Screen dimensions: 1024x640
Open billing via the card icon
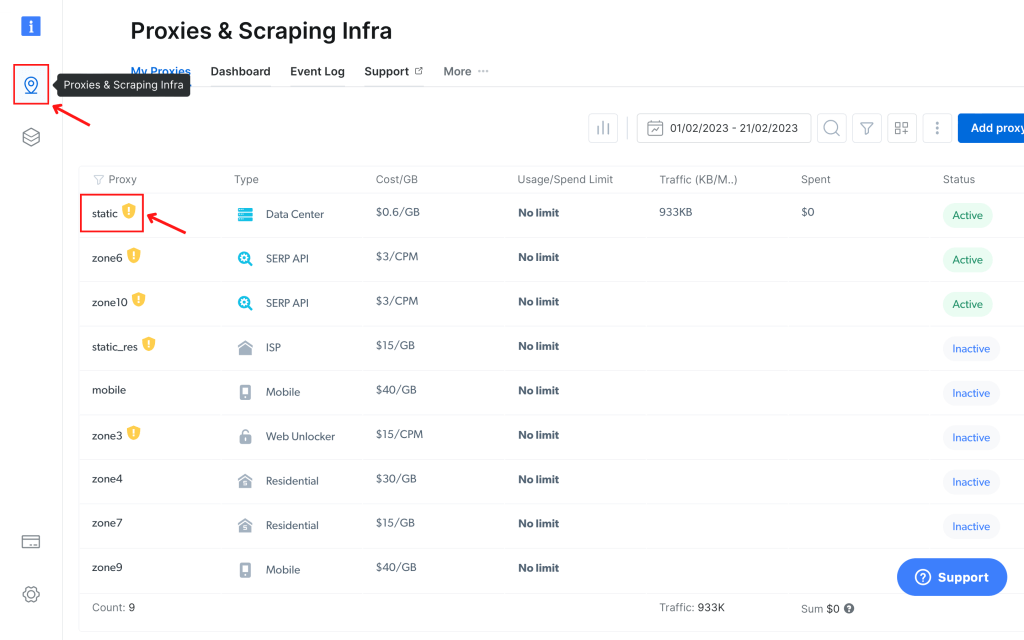point(30,541)
